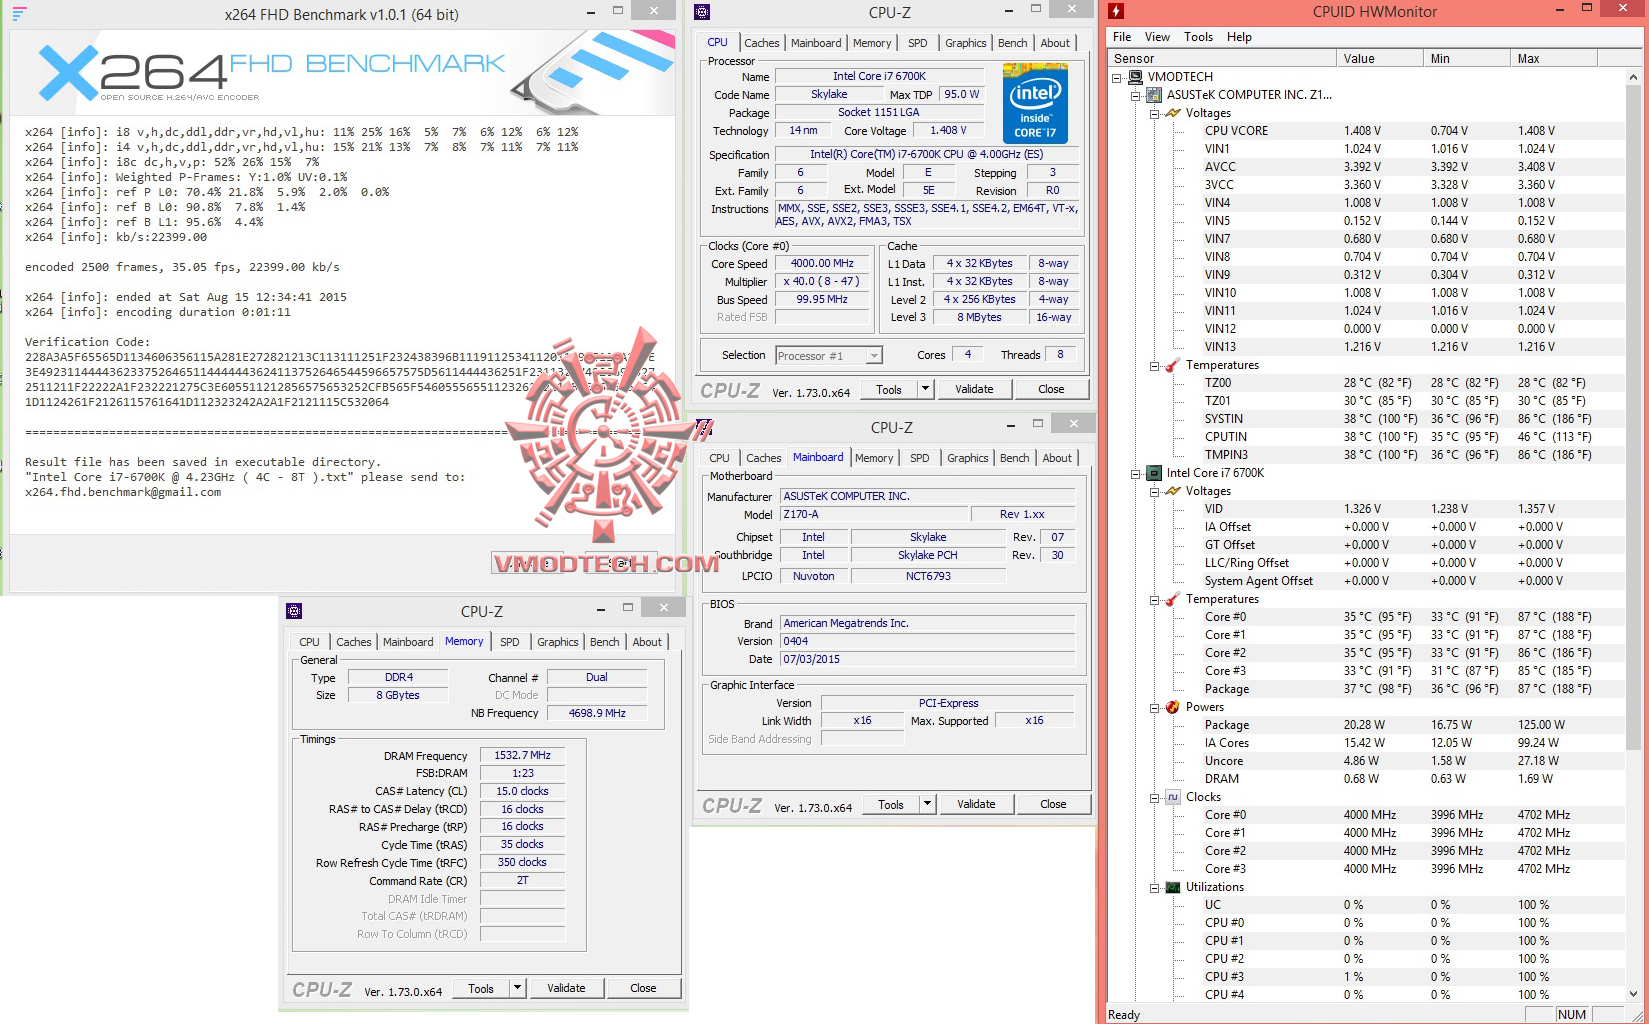Click the Voltages icon under ASUSTeK
The height and width of the screenshot is (1024, 1649).
point(1172,113)
